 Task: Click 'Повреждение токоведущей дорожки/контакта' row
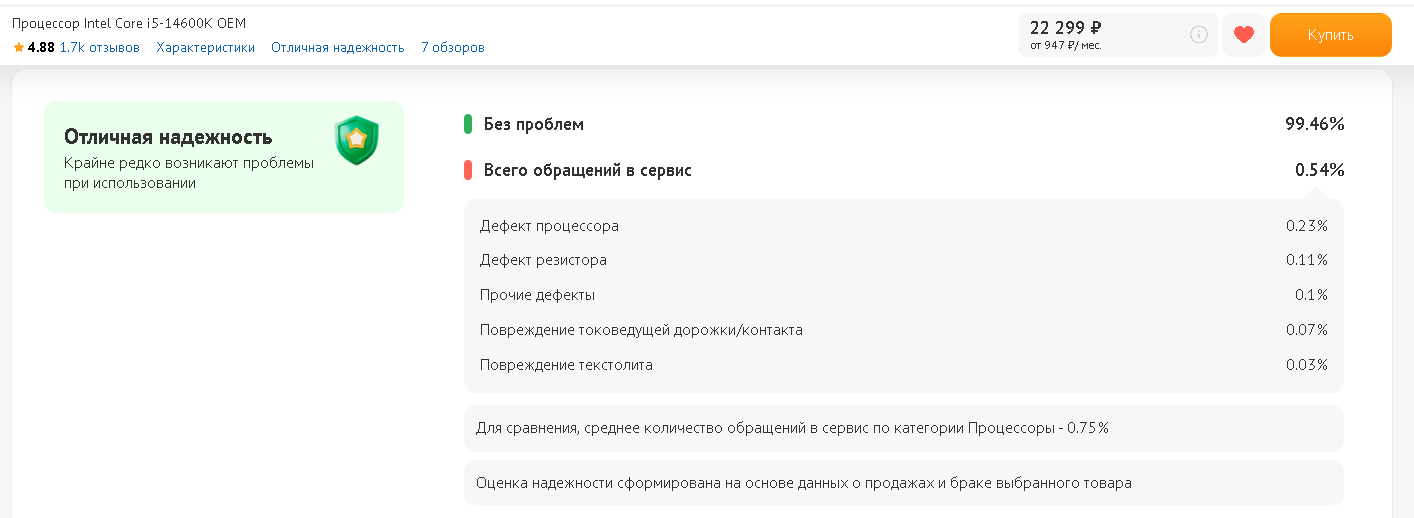(x=904, y=330)
